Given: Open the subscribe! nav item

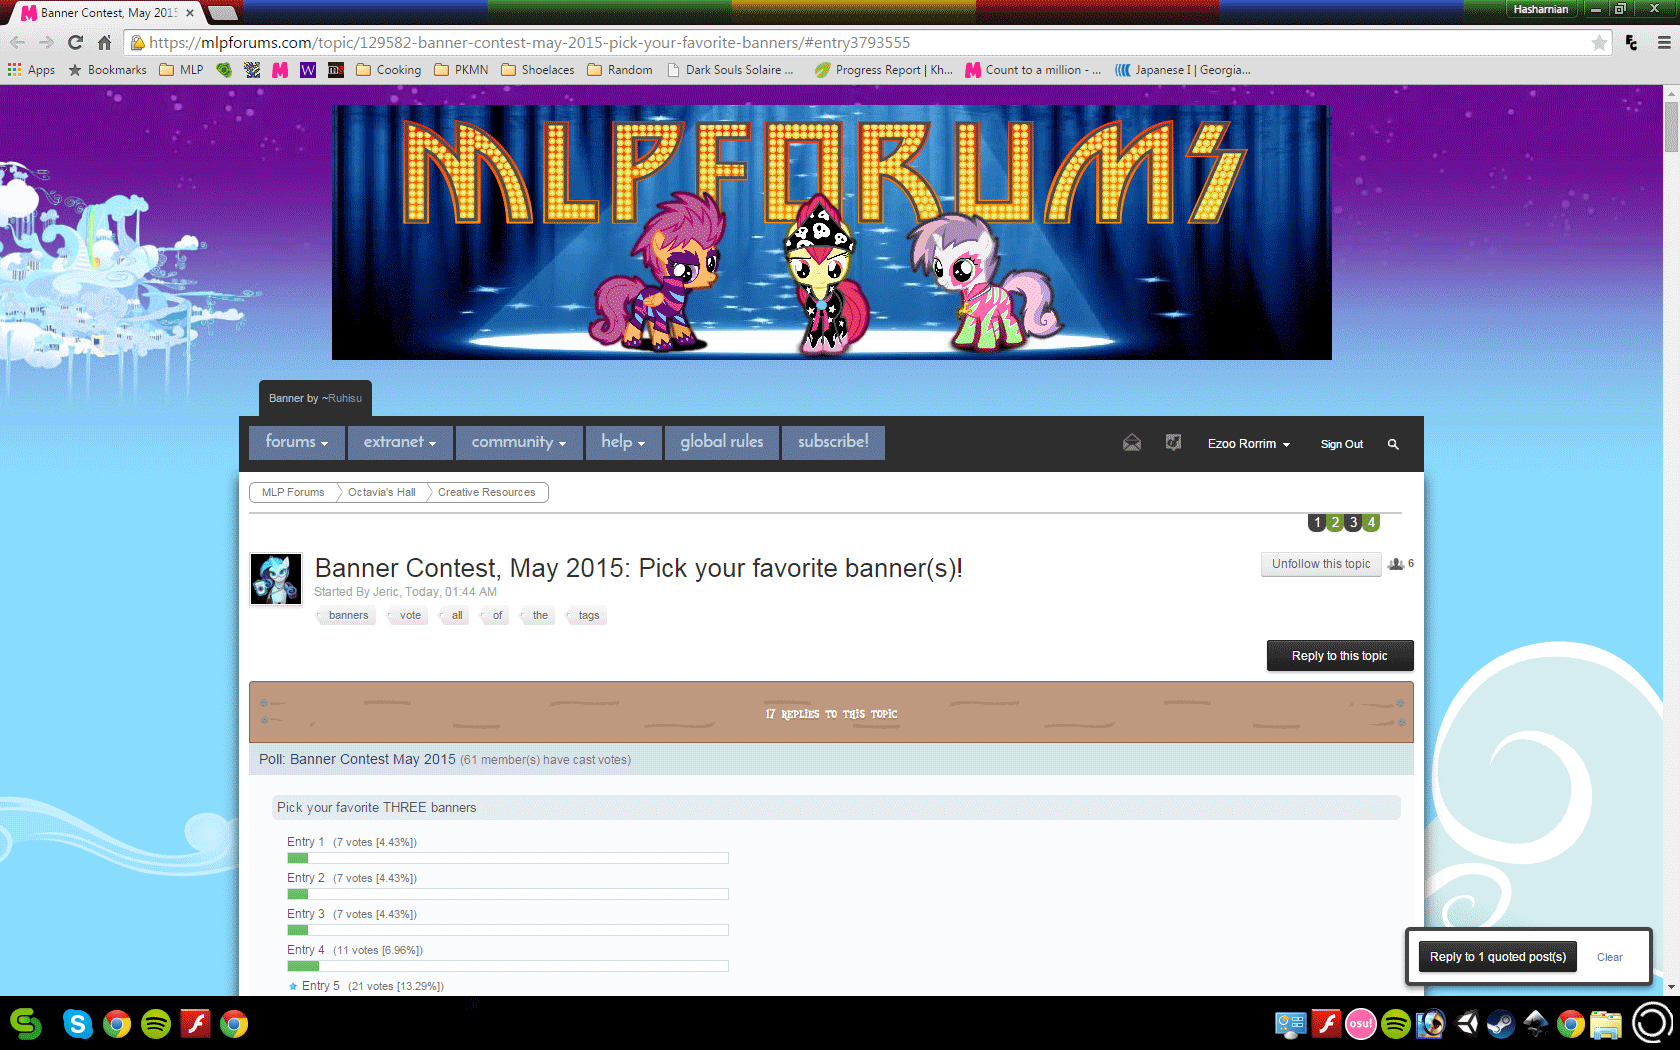Looking at the screenshot, I should coord(833,442).
